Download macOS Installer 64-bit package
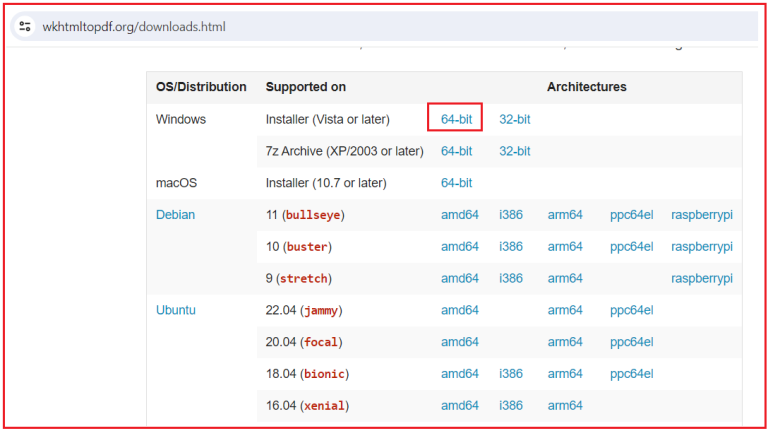The width and height of the screenshot is (768, 431). (x=456, y=183)
